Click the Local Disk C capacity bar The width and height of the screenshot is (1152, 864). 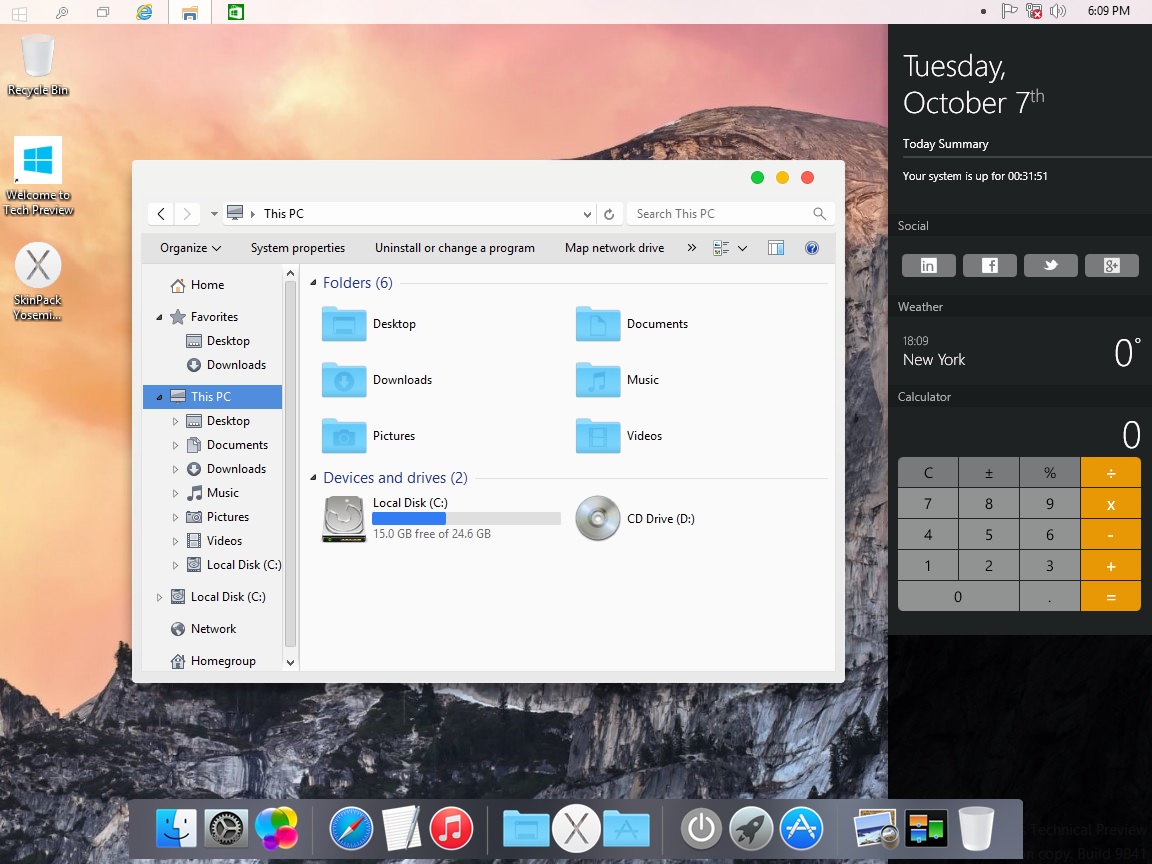[x=466, y=517]
